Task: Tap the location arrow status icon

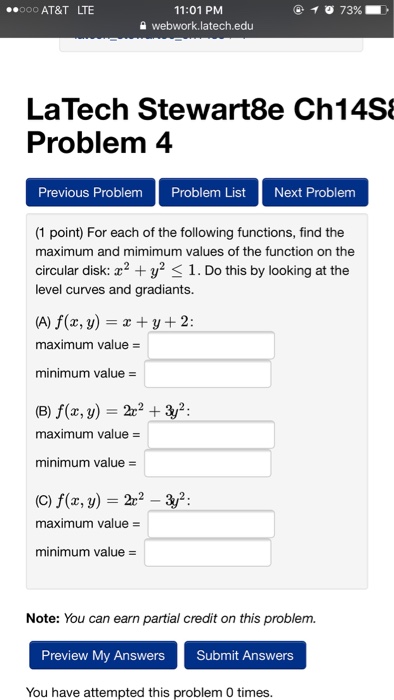Action: 314,10
